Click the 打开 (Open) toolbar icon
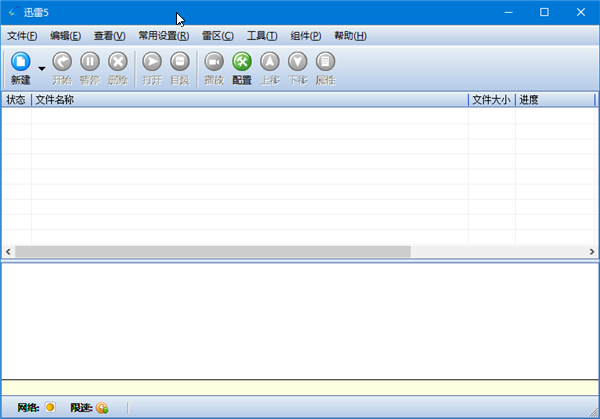Image resolution: width=600 pixels, height=419 pixels. pyautogui.click(x=152, y=62)
